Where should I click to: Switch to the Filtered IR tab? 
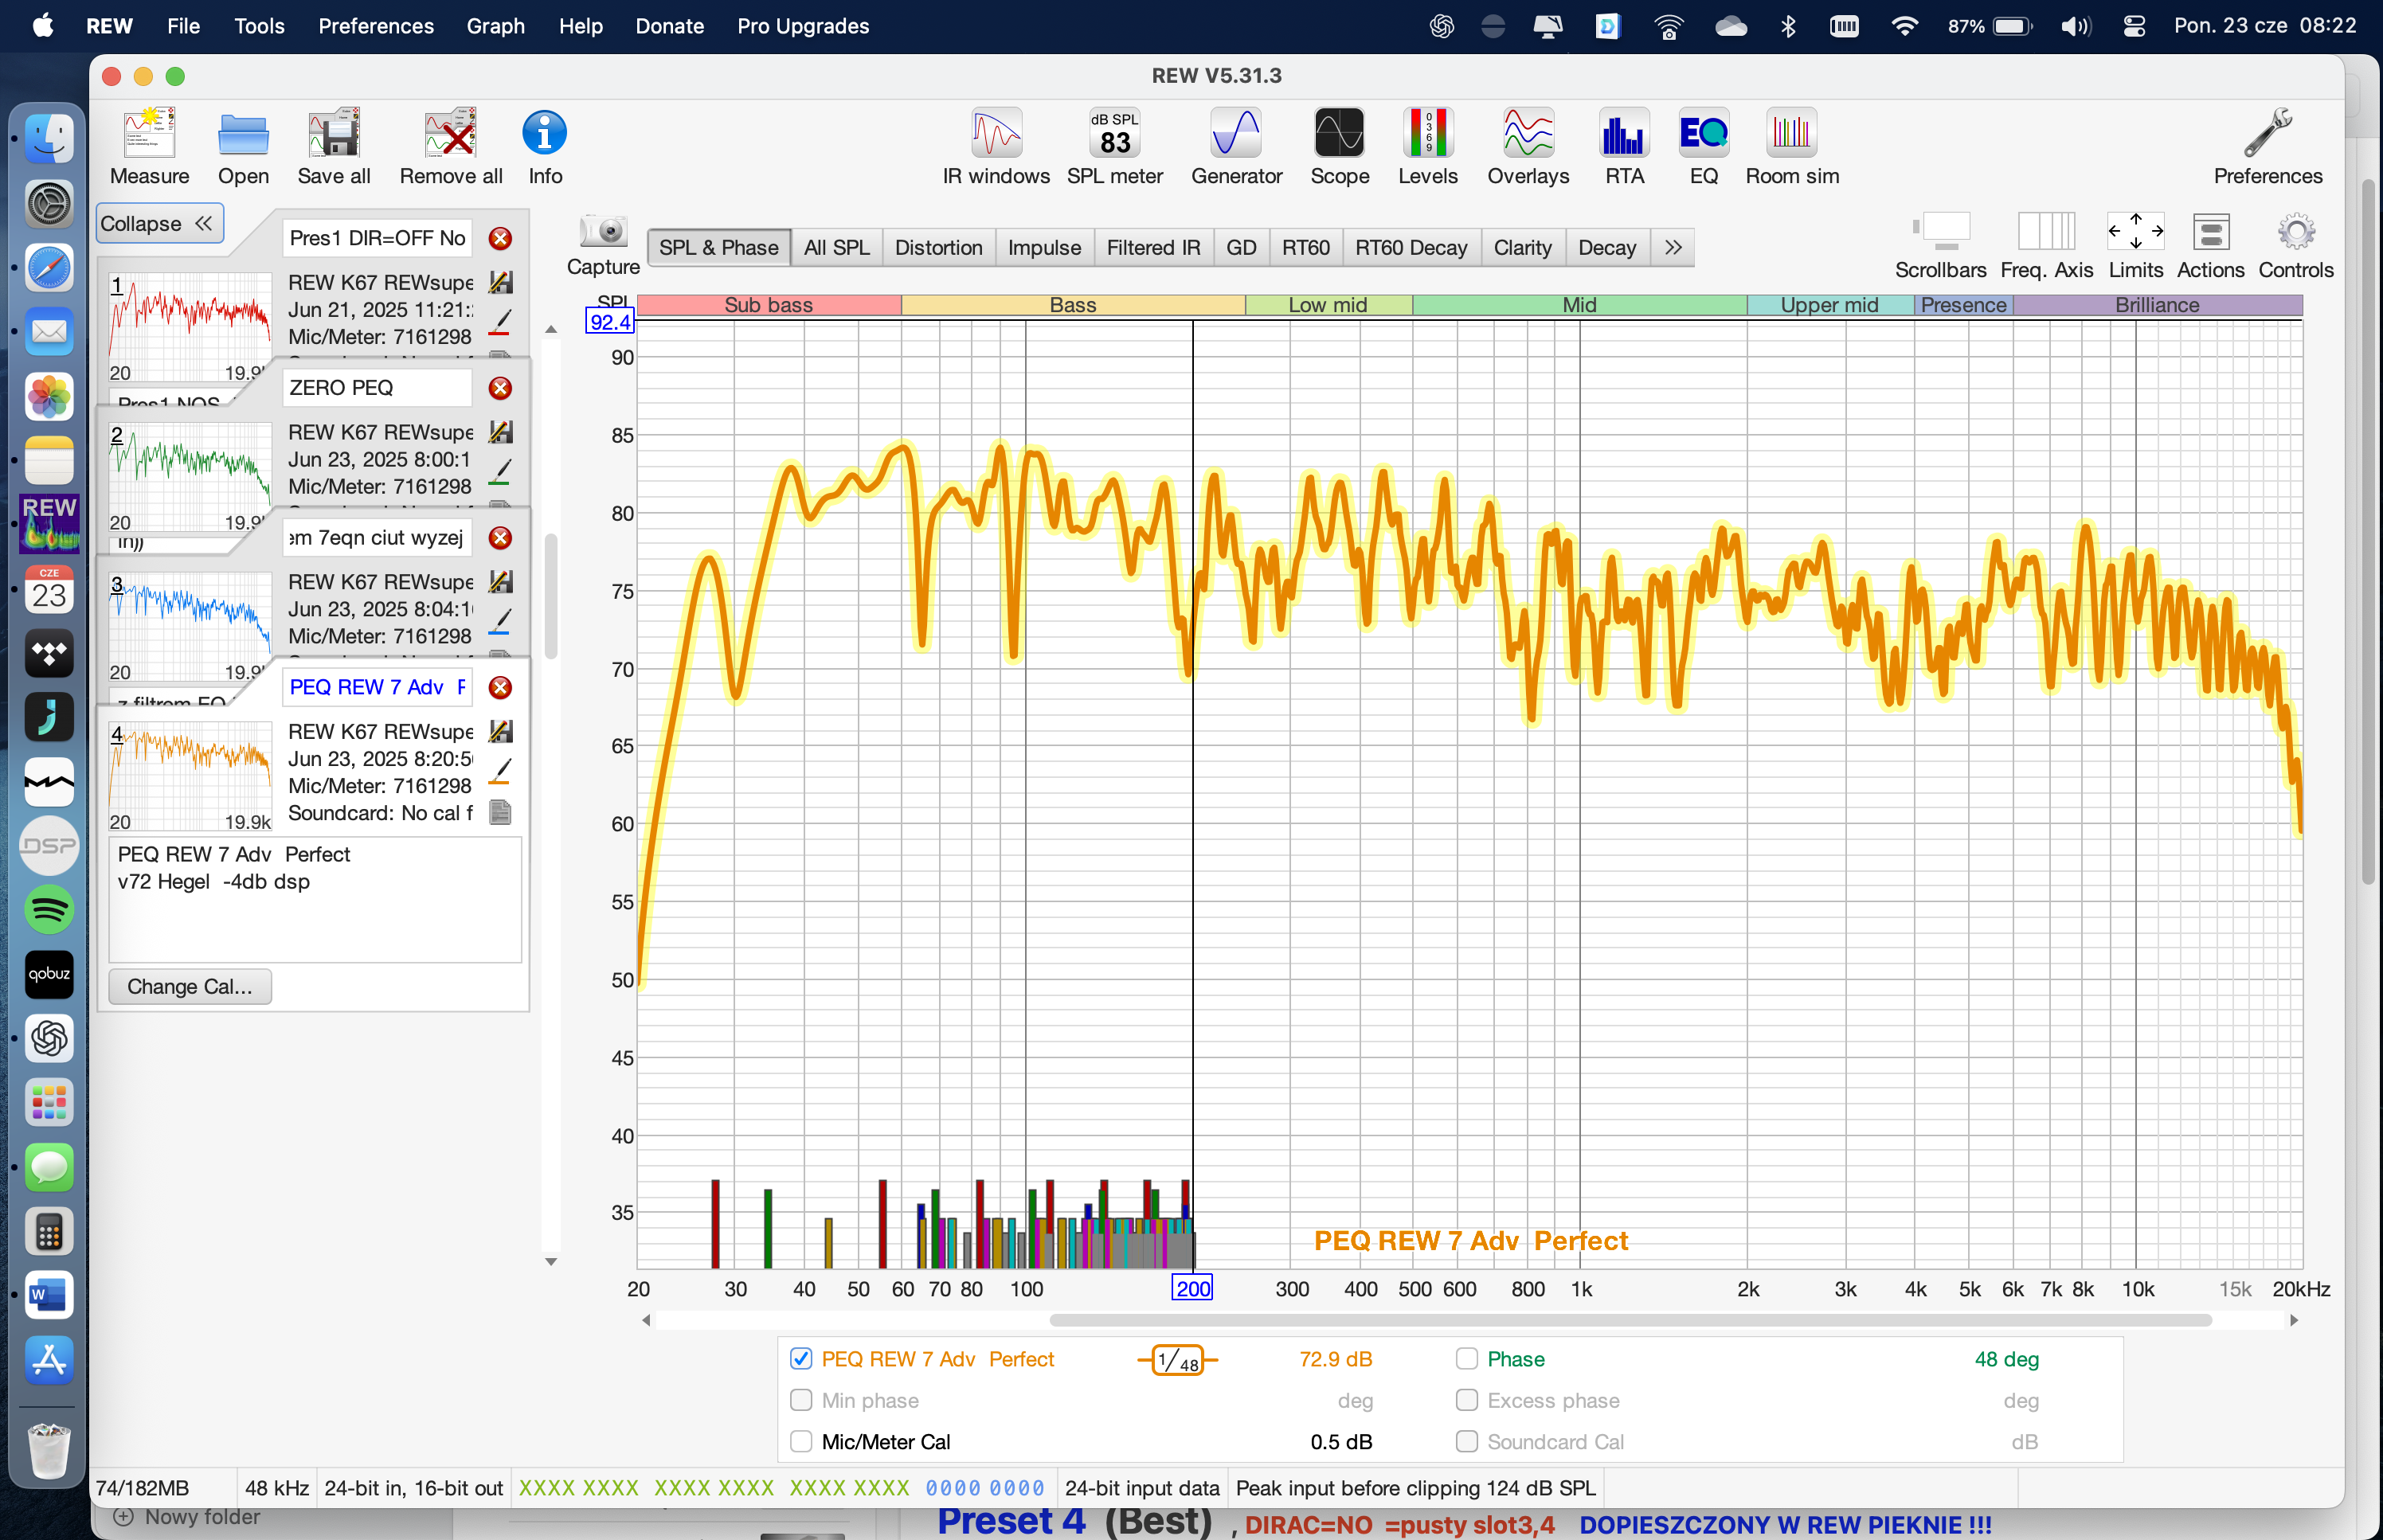(1153, 247)
